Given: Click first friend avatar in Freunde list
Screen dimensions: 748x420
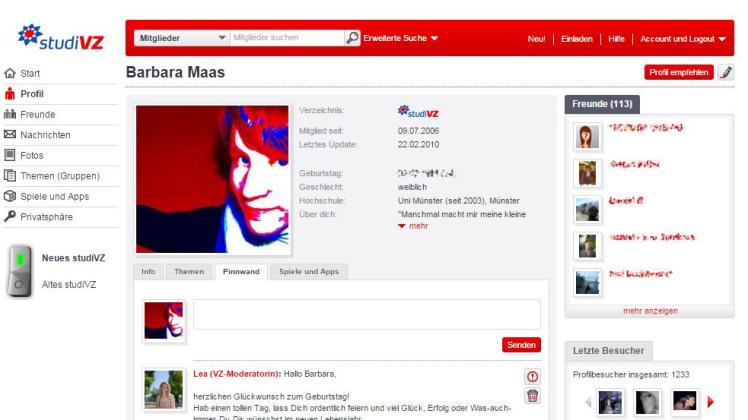Looking at the screenshot, I should click(x=587, y=136).
